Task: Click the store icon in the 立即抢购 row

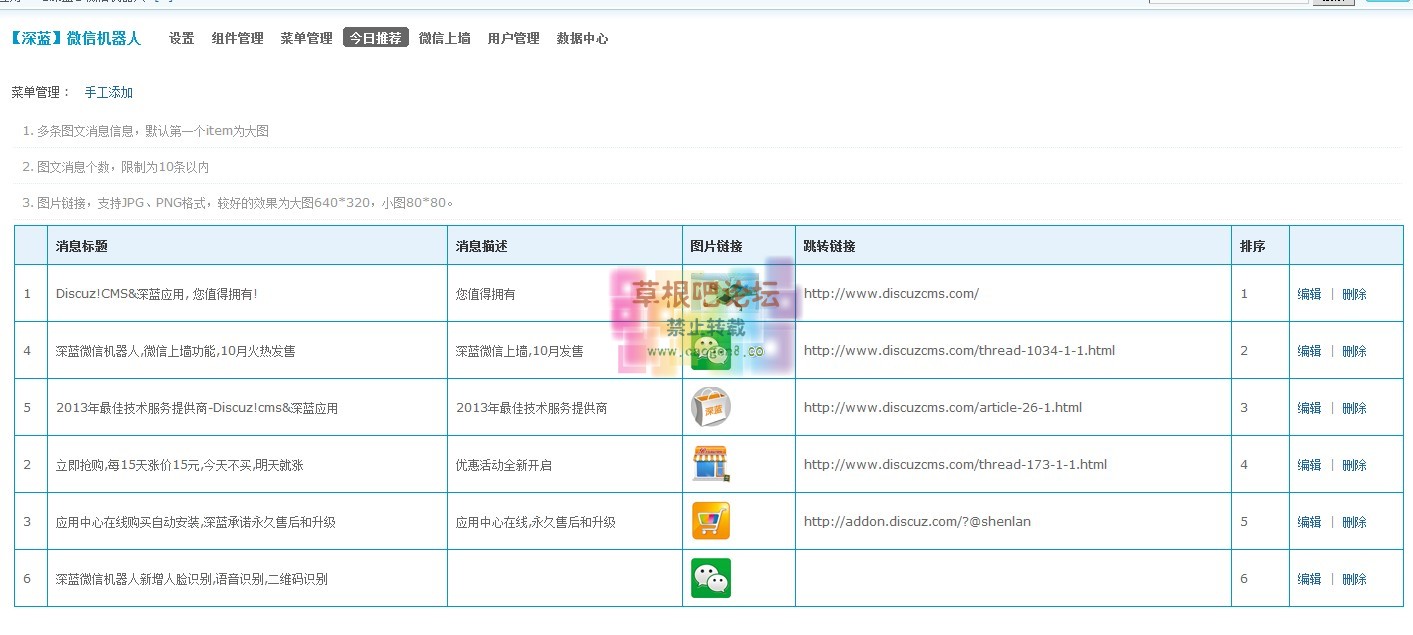Action: 711,464
